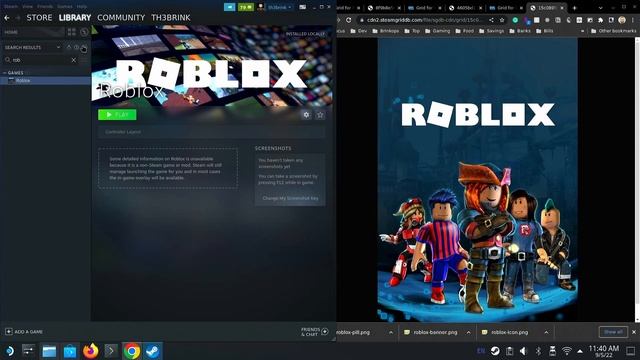The height and width of the screenshot is (360, 640).
Task: Open the Games menu in Steam
Action: coord(64,7)
